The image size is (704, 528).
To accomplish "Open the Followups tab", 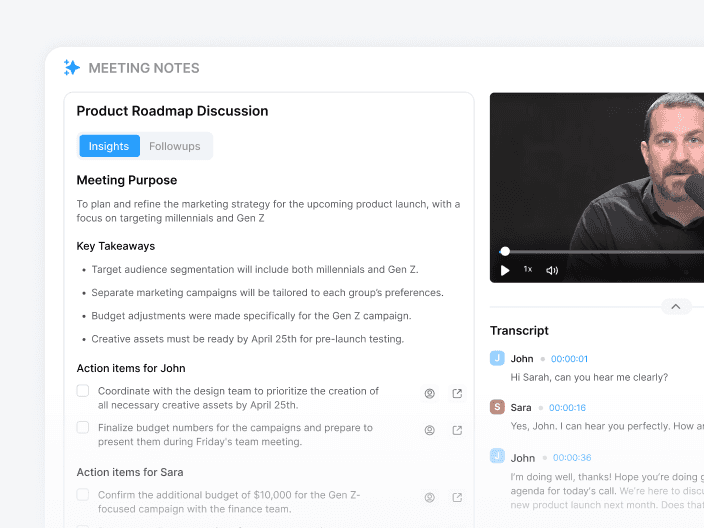I will click(175, 146).
